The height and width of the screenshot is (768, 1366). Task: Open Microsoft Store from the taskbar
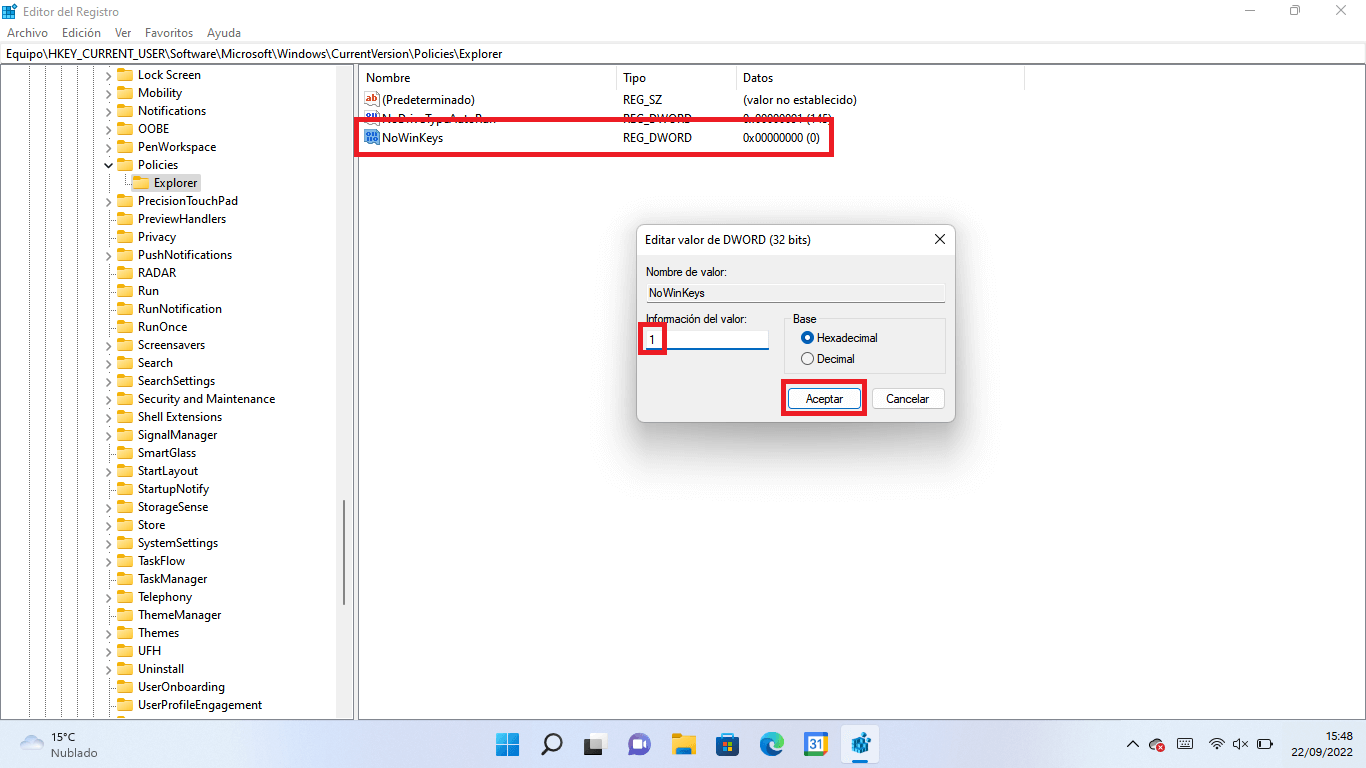(728, 744)
